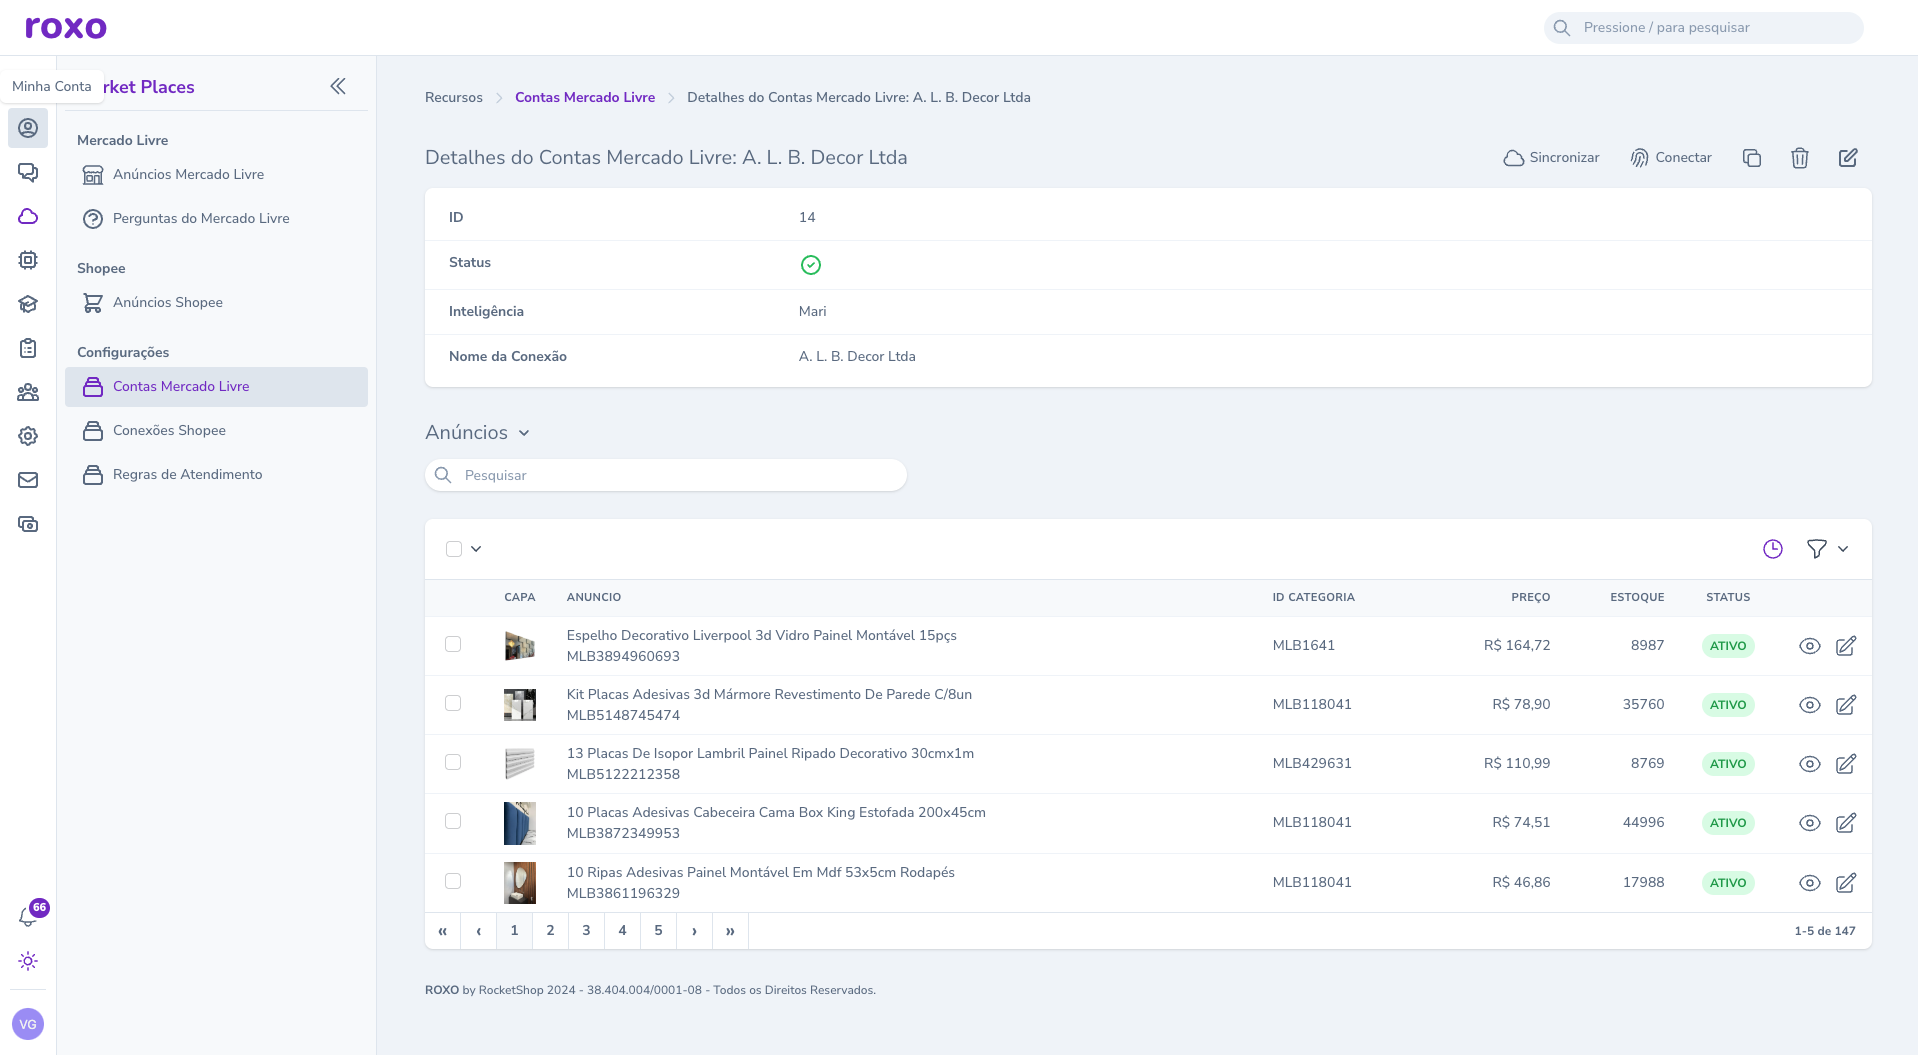Viewport: 1918px width, 1055px height.
Task: Focus the global search field
Action: click(1704, 28)
